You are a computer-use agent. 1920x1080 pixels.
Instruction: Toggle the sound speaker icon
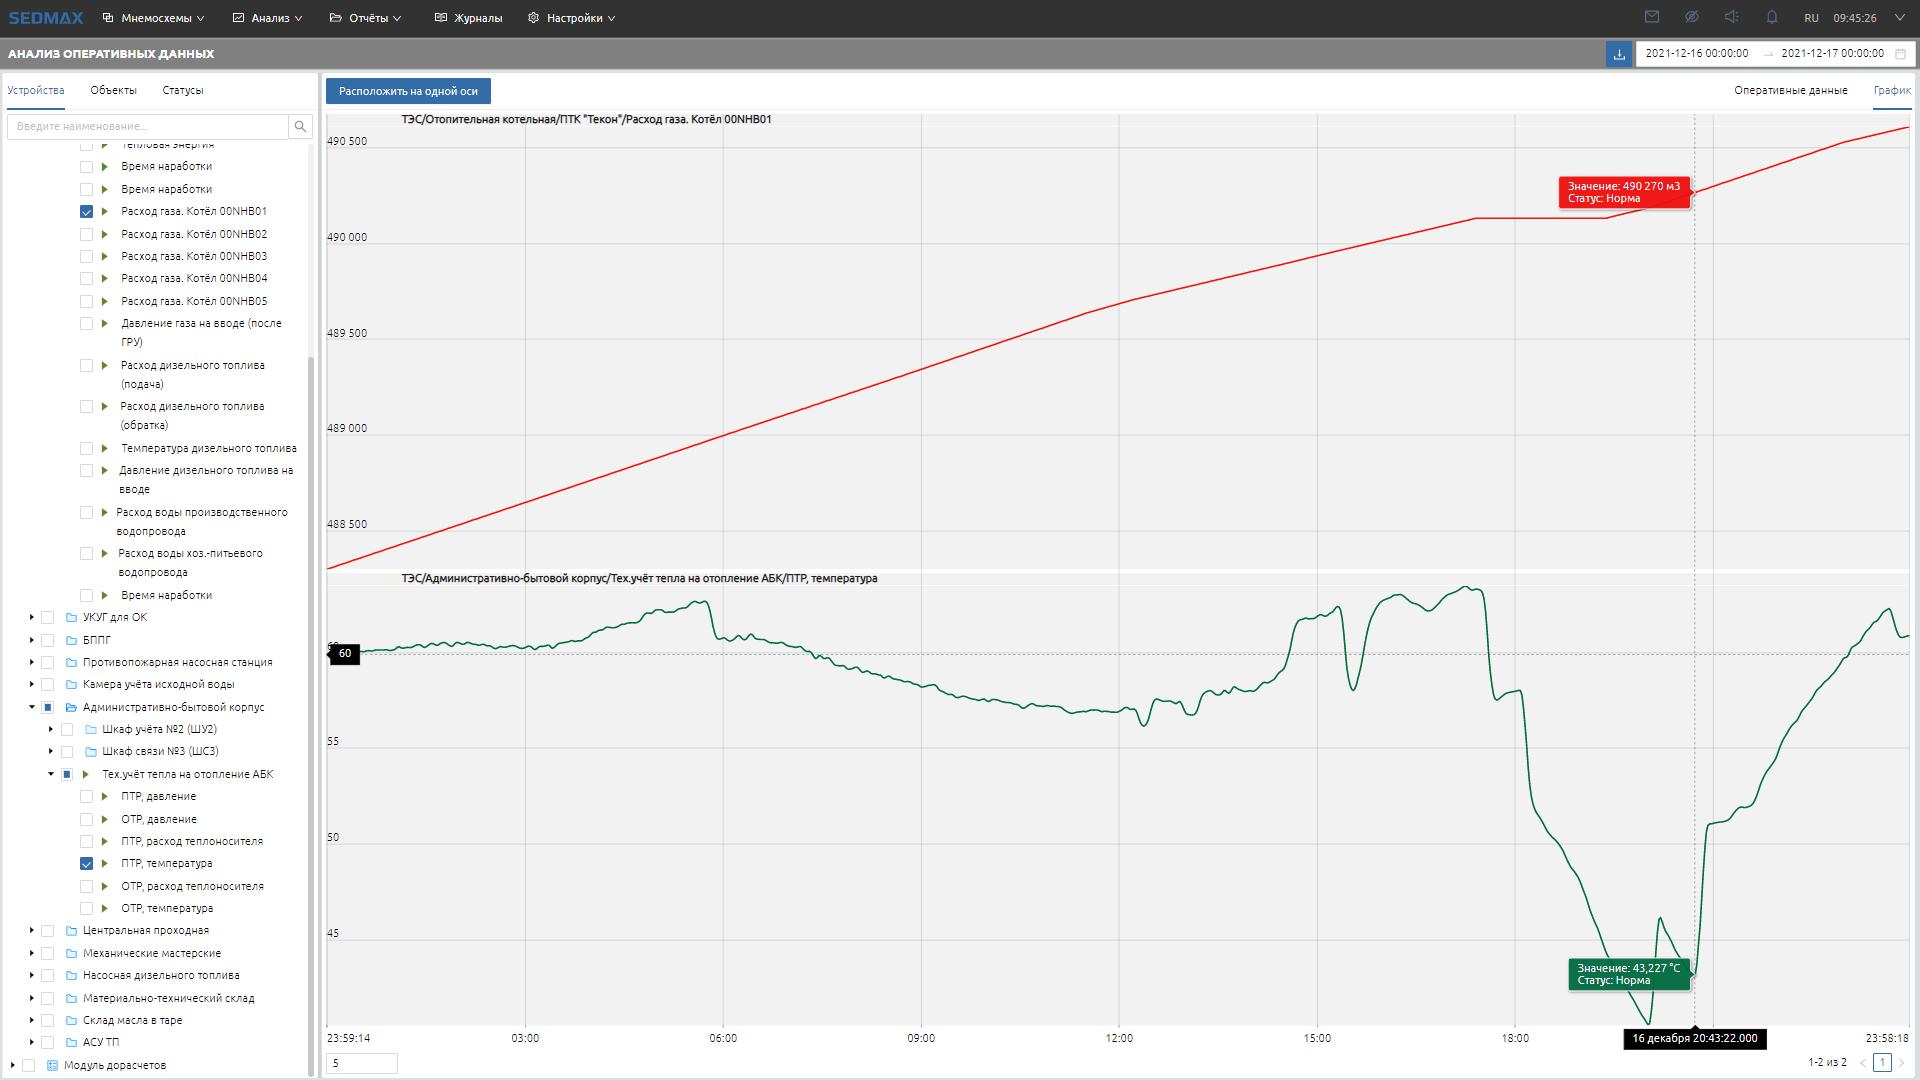click(x=1732, y=17)
